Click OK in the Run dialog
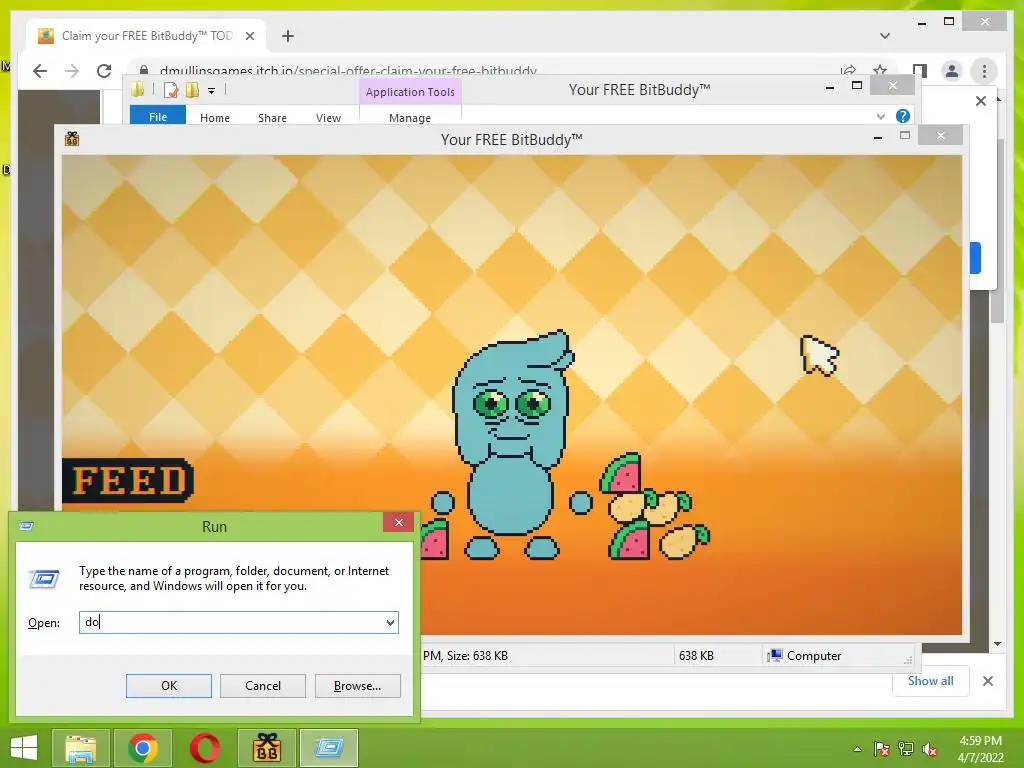Viewport: 1024px width, 768px height. click(x=168, y=686)
